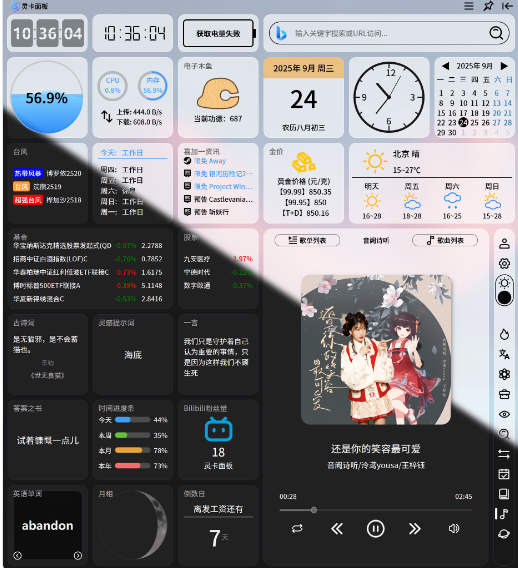Screen dimensions: 518x568
Task: Open the magnifier search icon in the sidebar
Action: click(504, 434)
